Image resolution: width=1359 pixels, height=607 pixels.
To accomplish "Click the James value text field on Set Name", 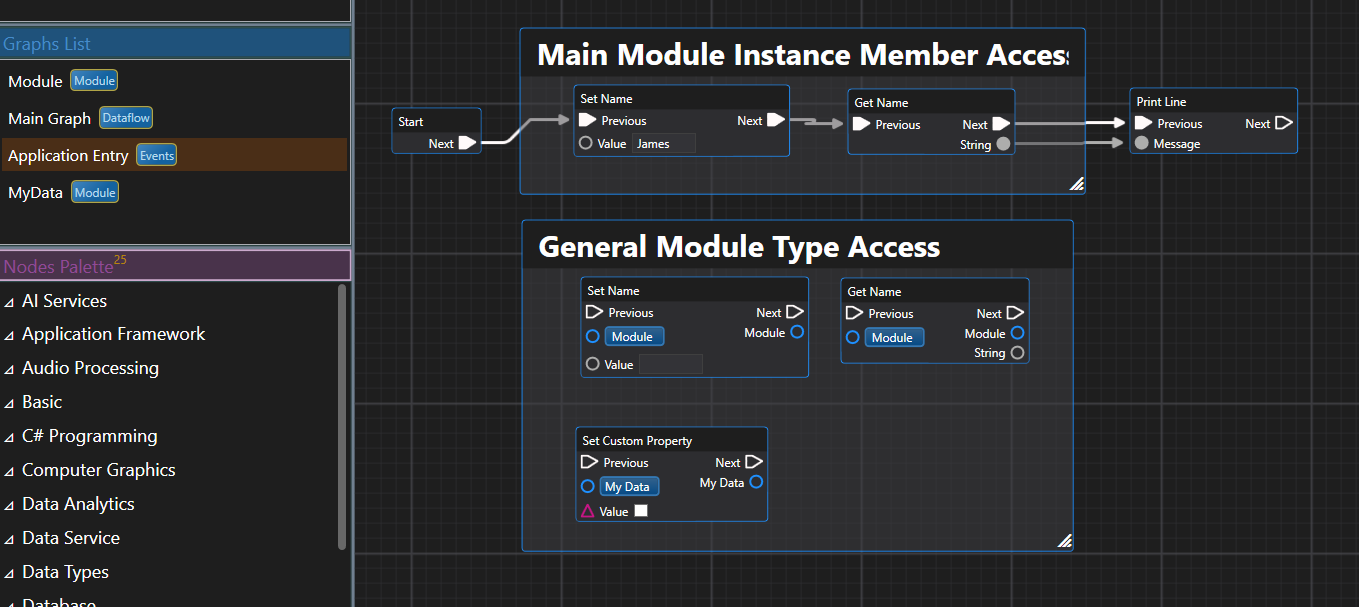I will pos(661,143).
